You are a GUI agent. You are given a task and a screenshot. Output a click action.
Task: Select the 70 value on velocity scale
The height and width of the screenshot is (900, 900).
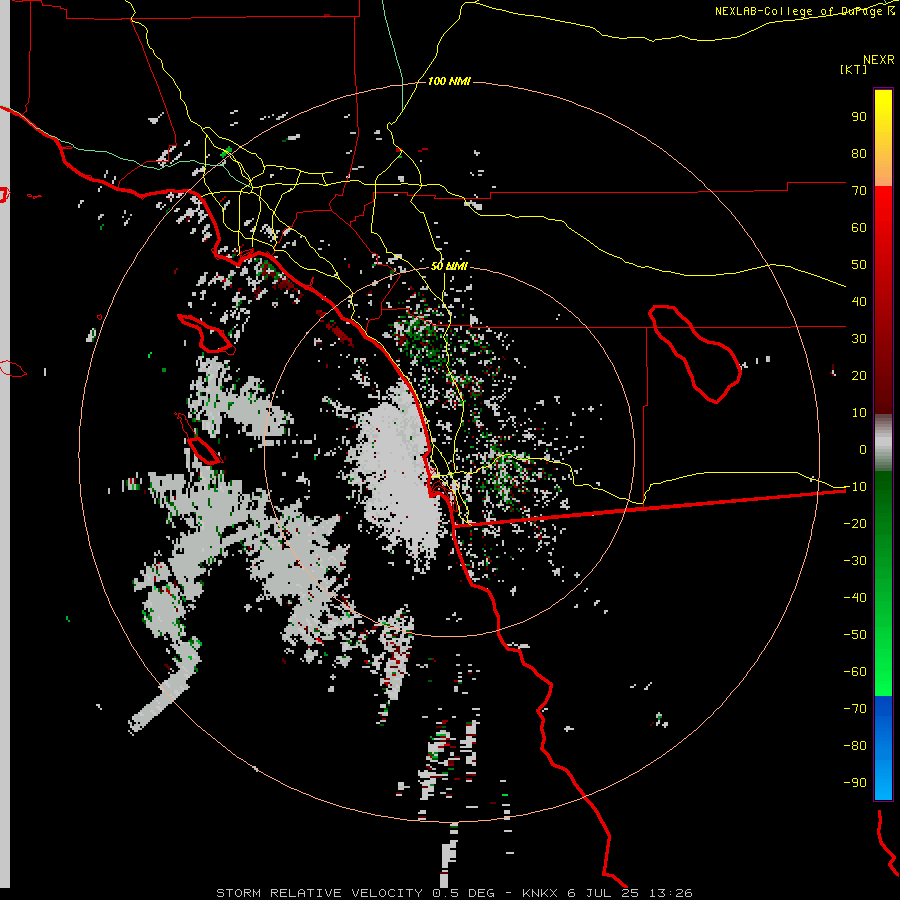click(859, 191)
